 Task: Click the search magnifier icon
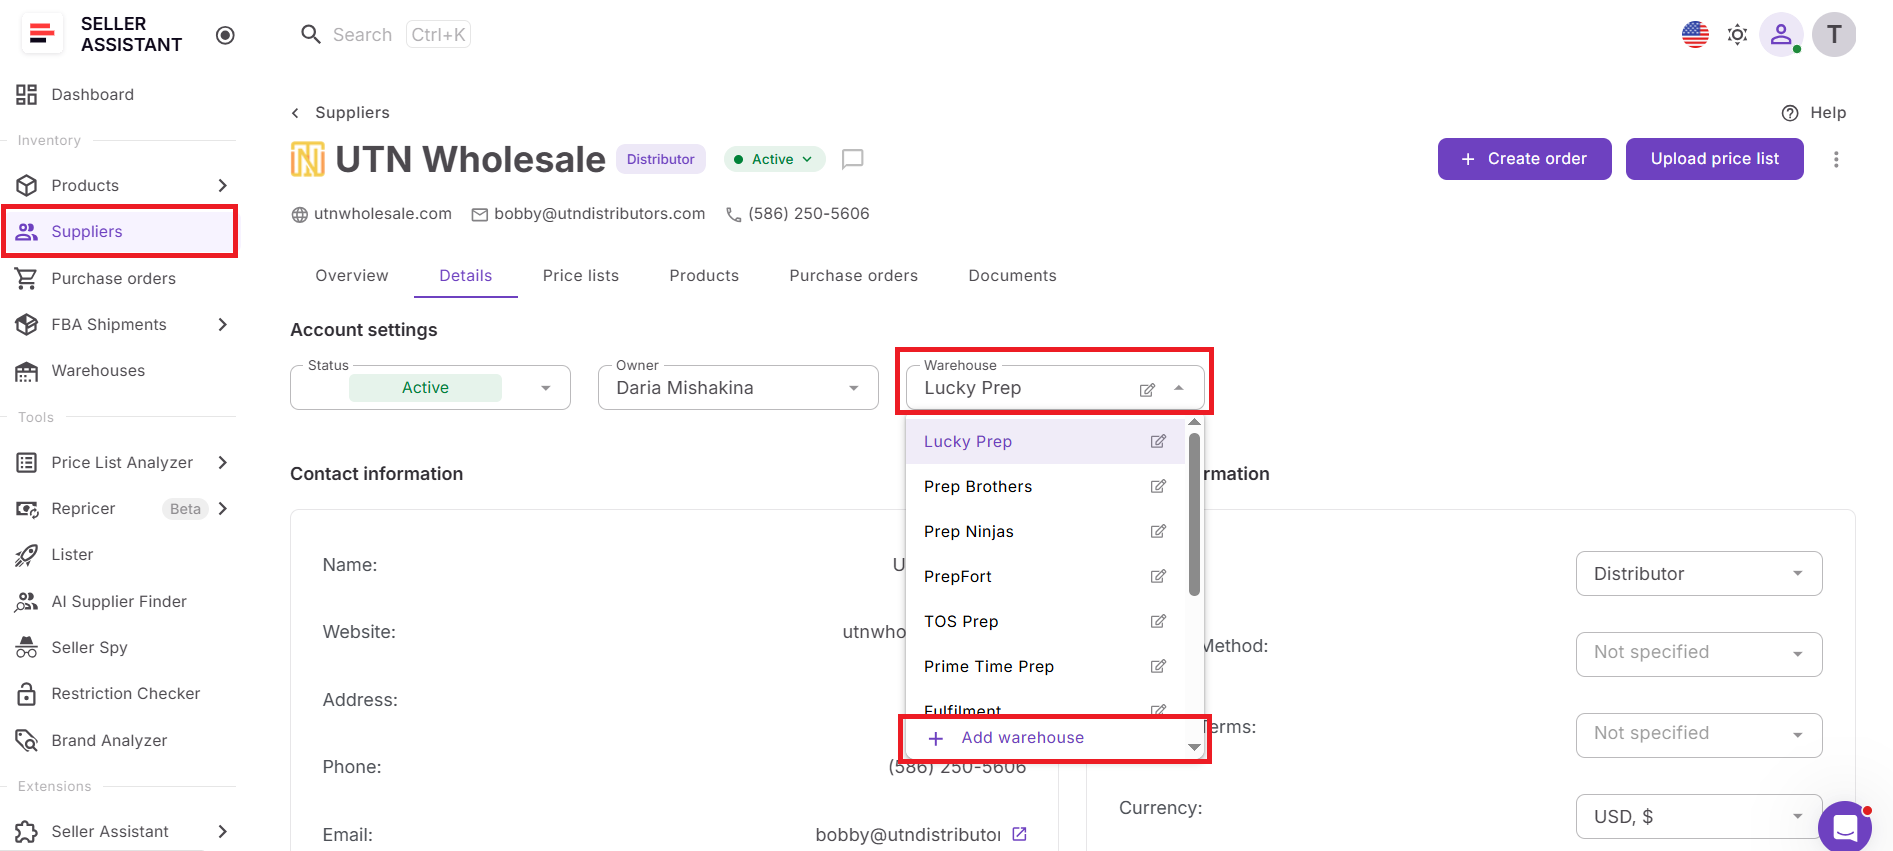click(311, 34)
